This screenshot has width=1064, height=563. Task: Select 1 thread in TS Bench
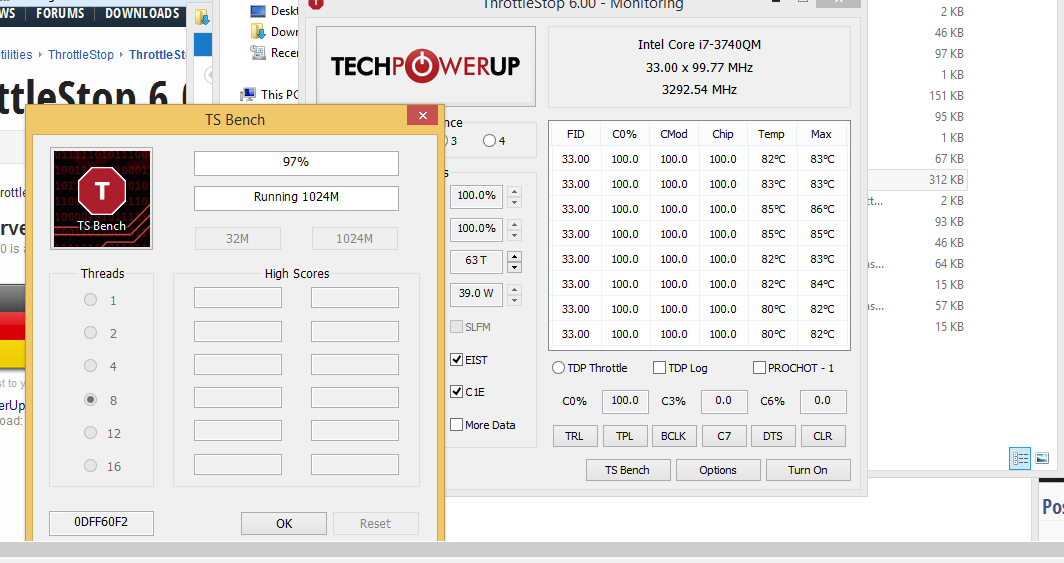[90, 300]
